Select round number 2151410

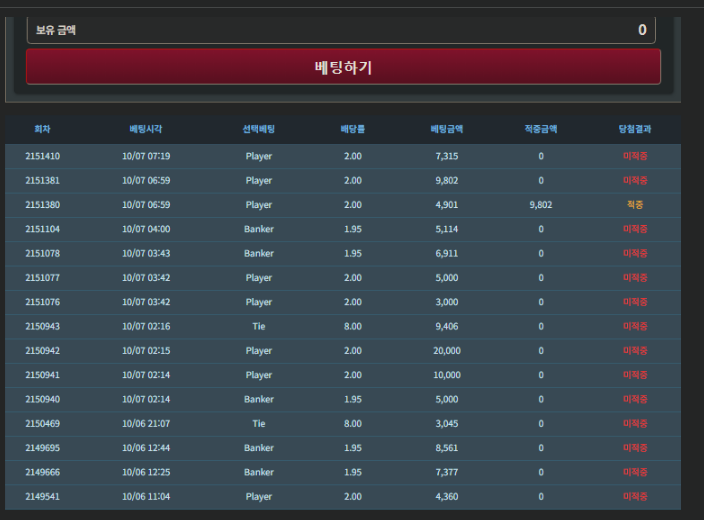pyautogui.click(x=42, y=156)
